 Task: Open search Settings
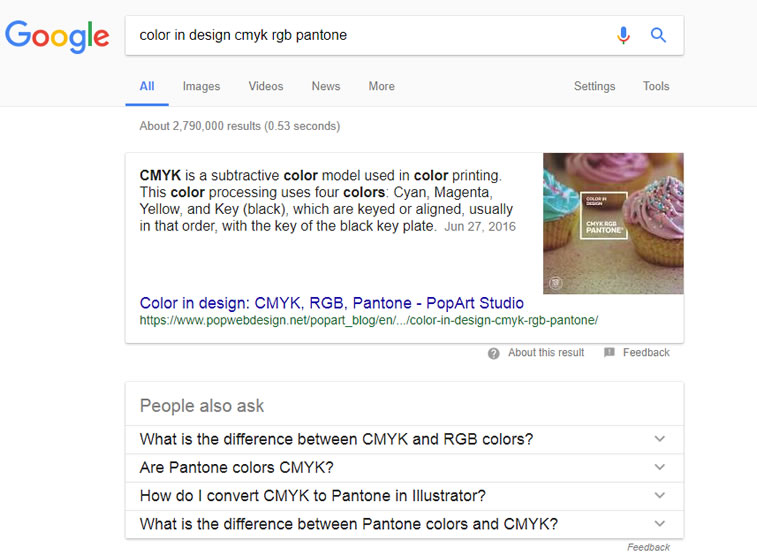click(x=594, y=86)
